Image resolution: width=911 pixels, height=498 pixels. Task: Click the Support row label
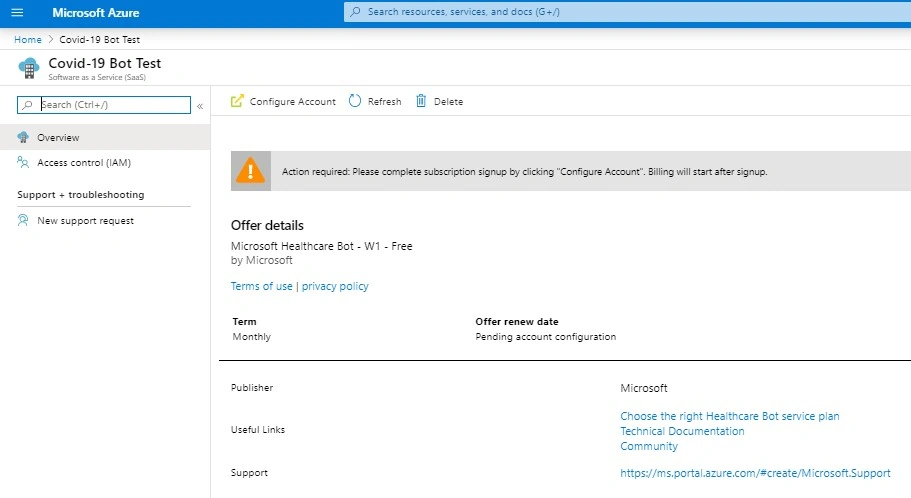click(x=249, y=472)
